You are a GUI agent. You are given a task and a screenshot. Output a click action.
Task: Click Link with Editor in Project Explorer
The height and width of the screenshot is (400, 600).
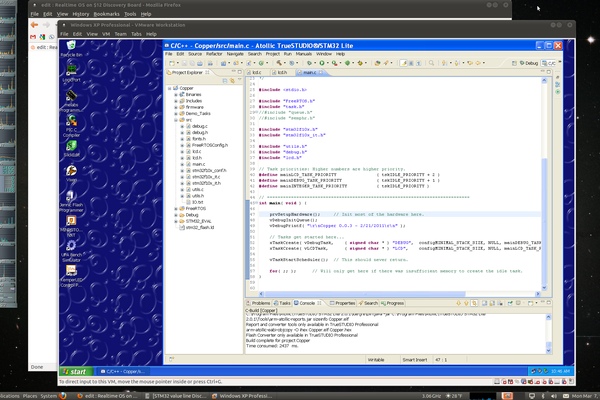click(x=232, y=81)
